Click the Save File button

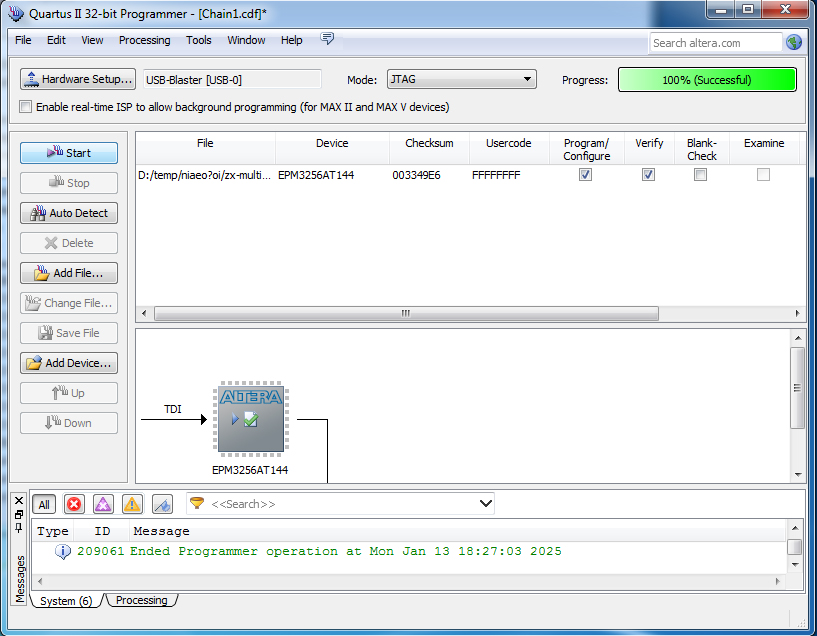69,333
